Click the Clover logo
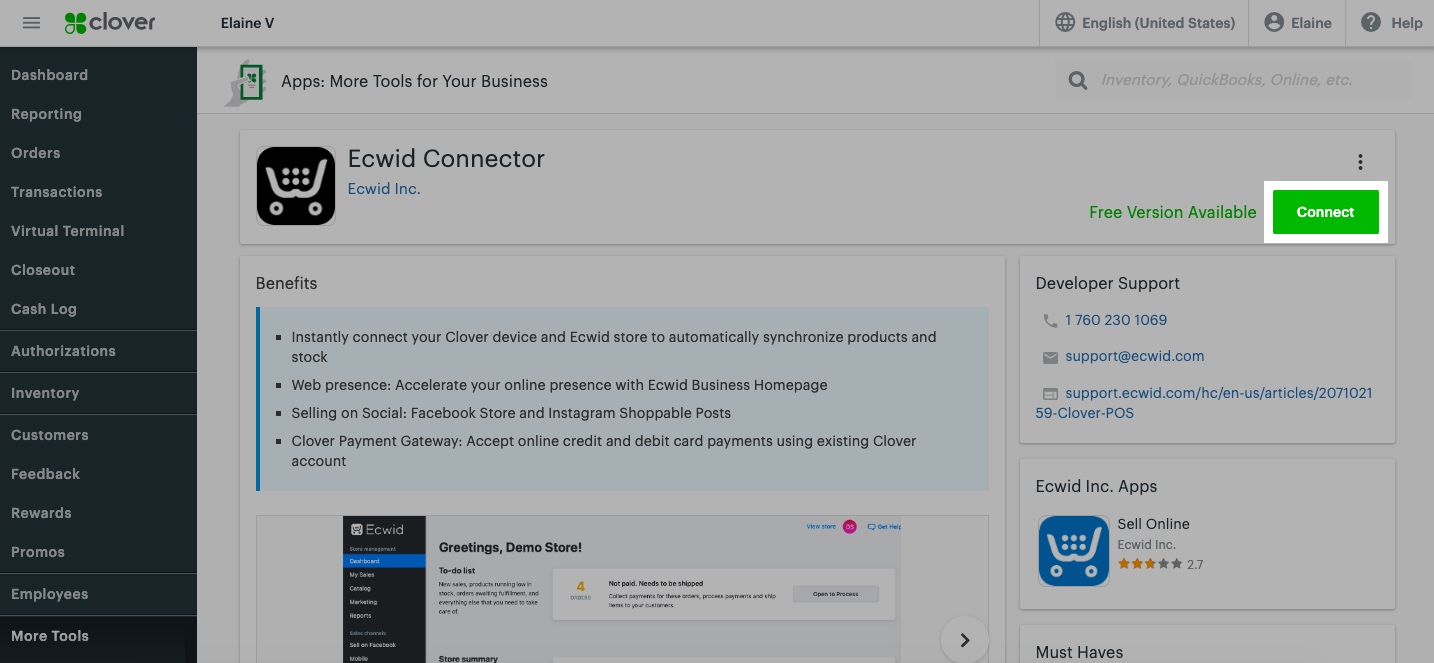Viewport: 1434px width, 663px height. [x=110, y=22]
